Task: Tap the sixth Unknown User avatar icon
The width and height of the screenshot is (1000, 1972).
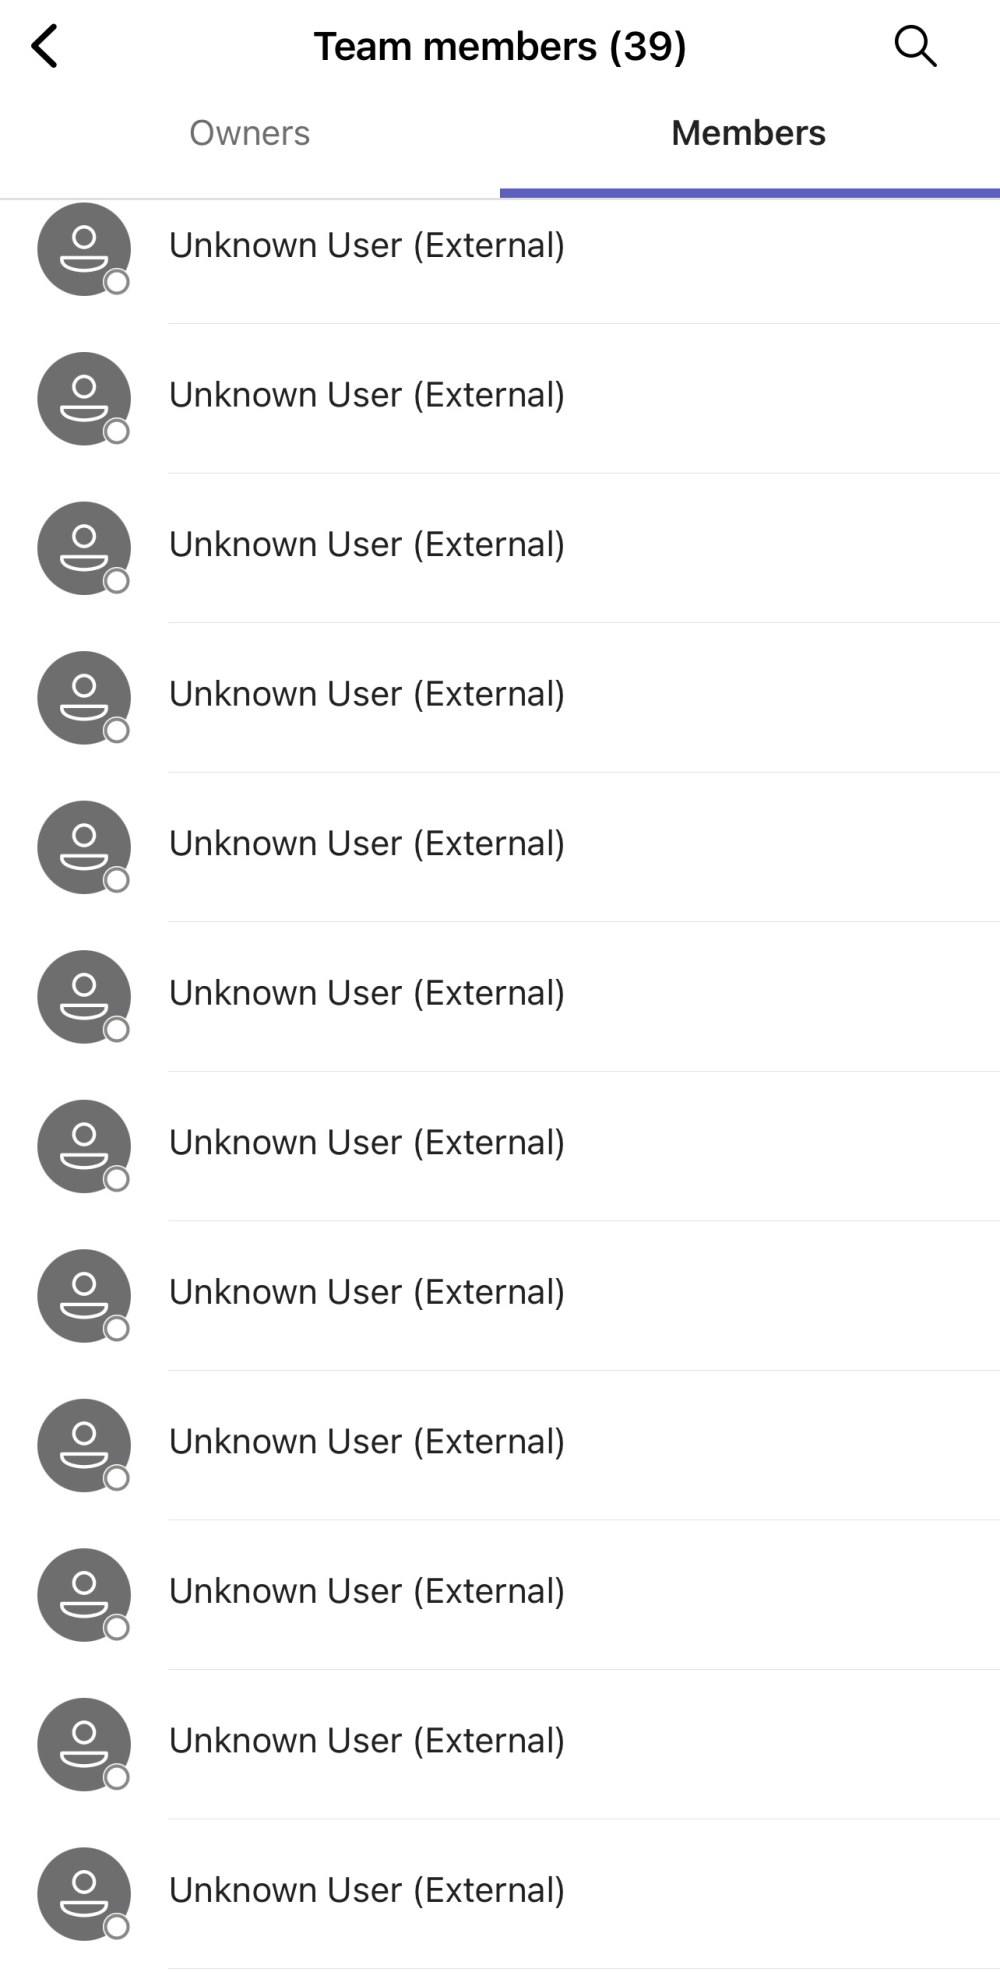Action: click(x=84, y=996)
